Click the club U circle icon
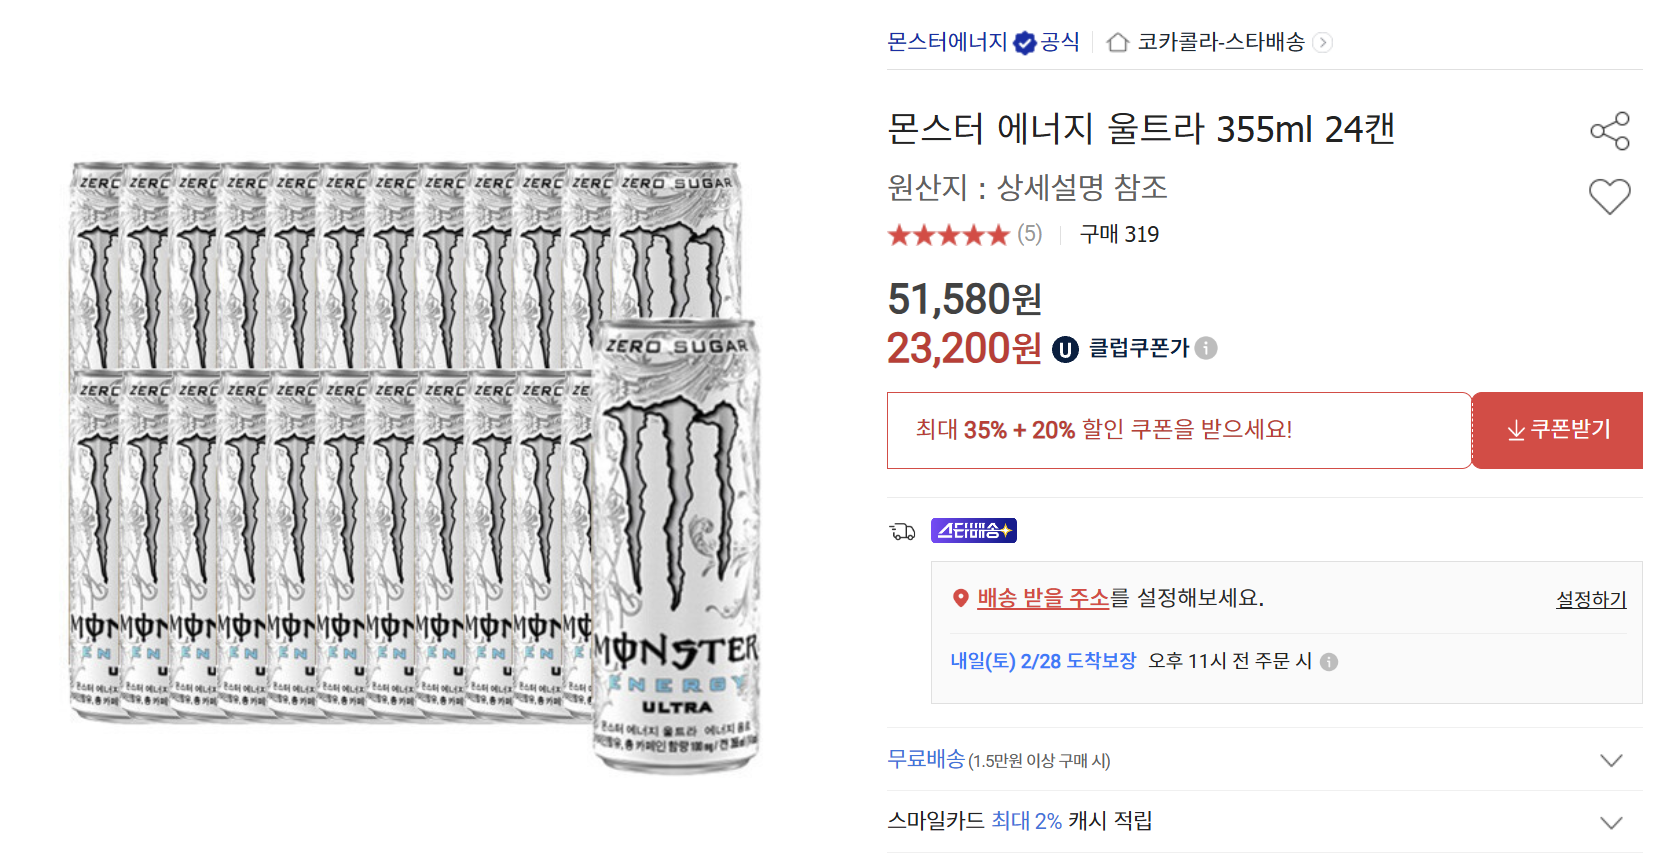This screenshot has height=862, width=1671. pyautogui.click(x=1065, y=349)
